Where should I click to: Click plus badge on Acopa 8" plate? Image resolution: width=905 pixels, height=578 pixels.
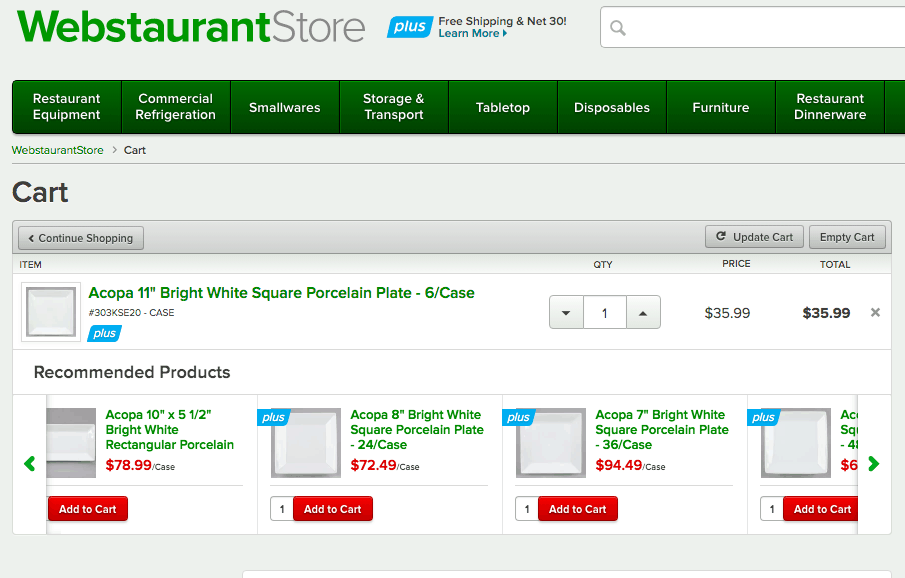pos(273,417)
